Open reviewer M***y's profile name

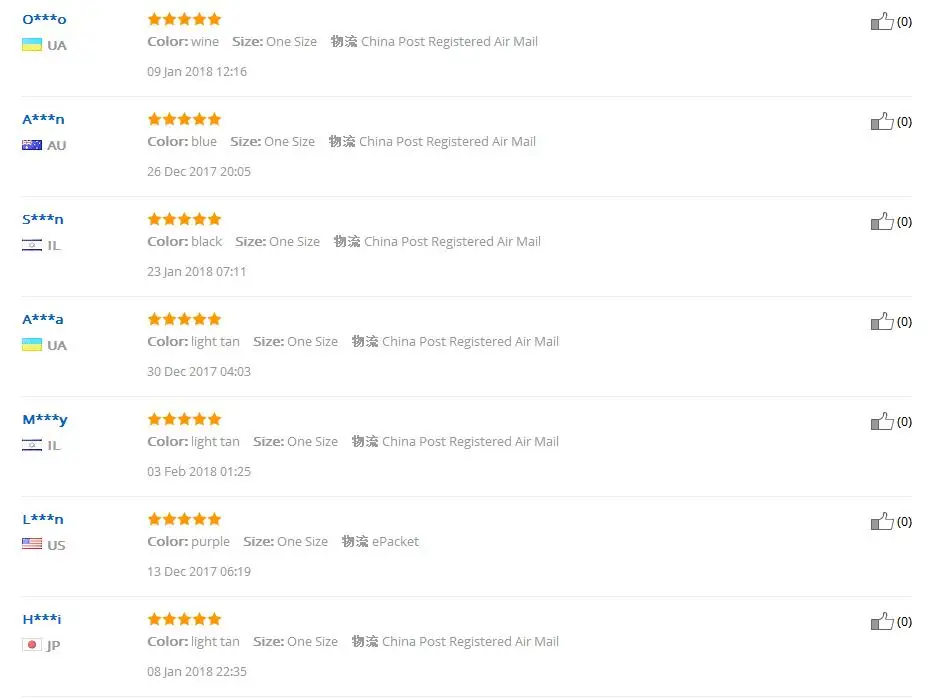coord(45,420)
